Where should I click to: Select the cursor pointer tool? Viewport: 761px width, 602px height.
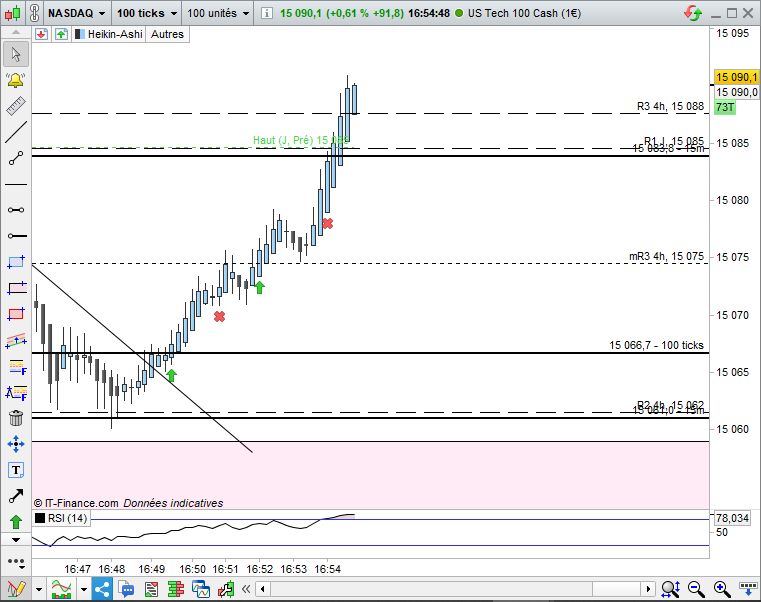16,54
